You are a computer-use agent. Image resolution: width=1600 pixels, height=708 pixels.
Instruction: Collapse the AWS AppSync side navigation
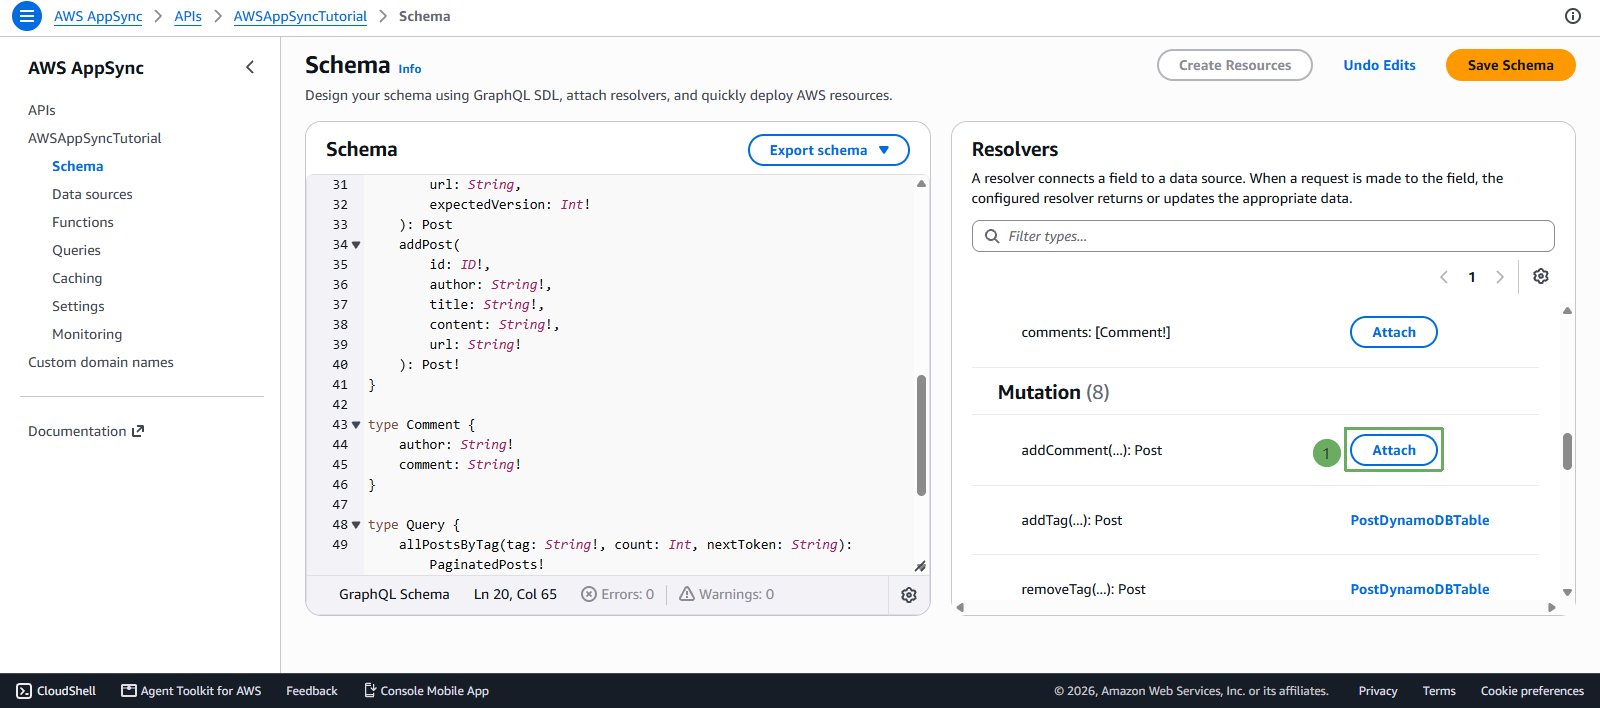250,67
